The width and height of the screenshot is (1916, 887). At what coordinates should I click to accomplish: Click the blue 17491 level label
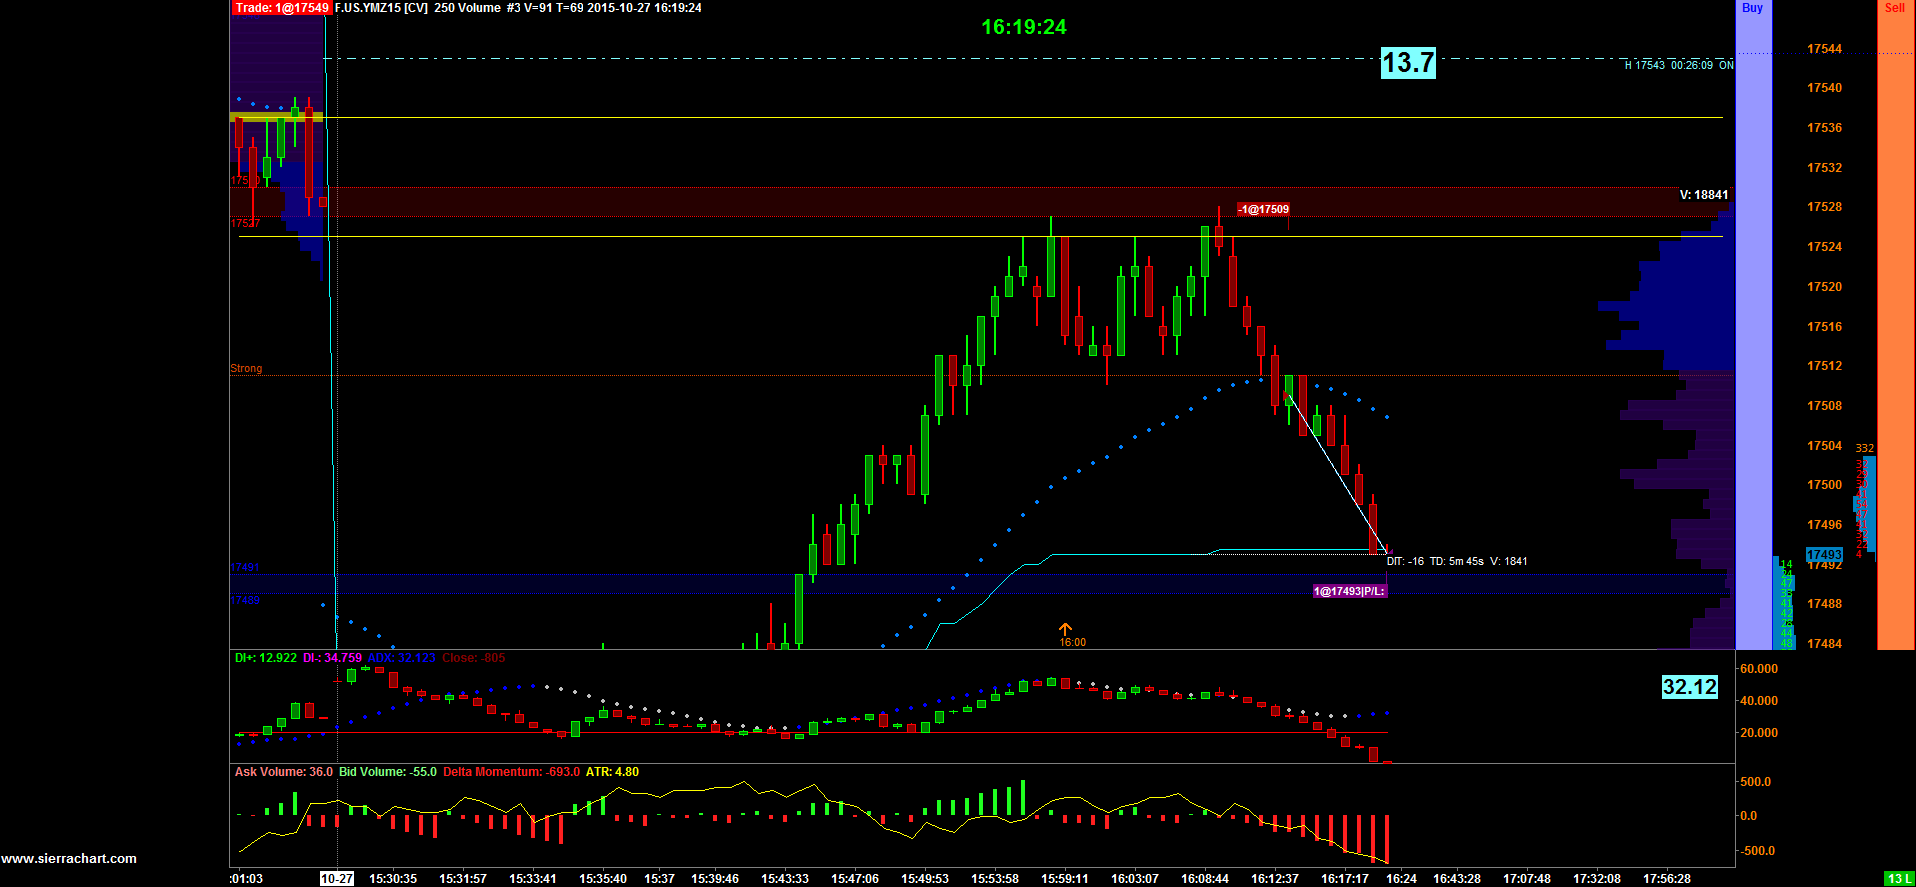tap(245, 568)
